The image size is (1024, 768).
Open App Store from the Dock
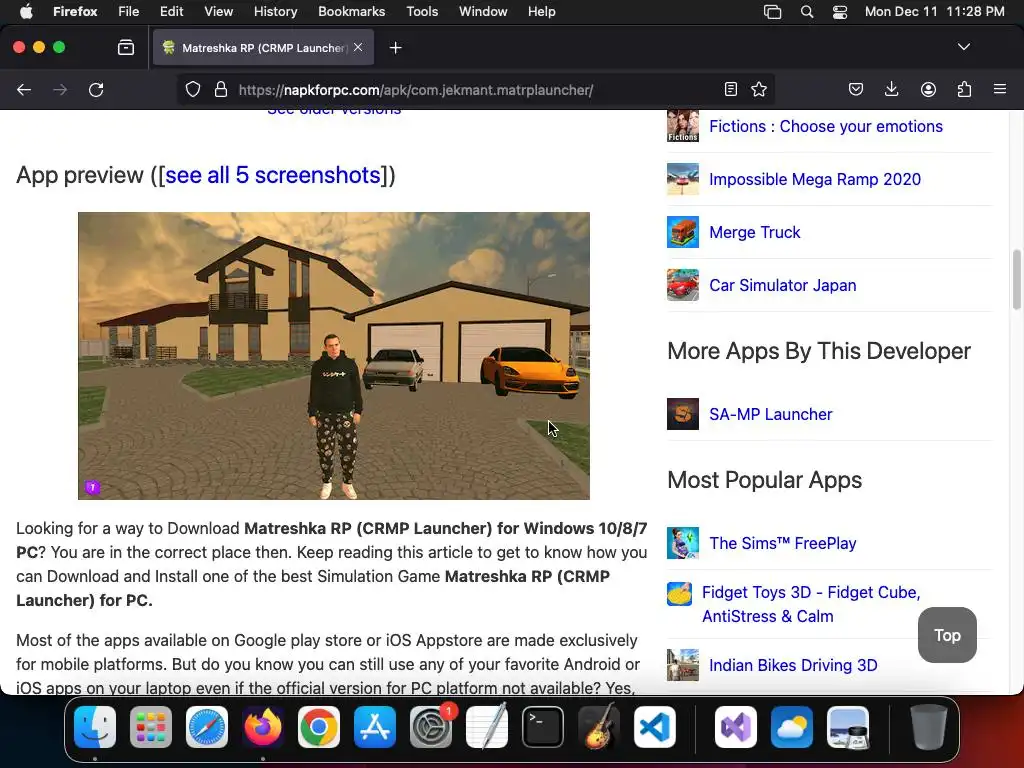(x=375, y=727)
